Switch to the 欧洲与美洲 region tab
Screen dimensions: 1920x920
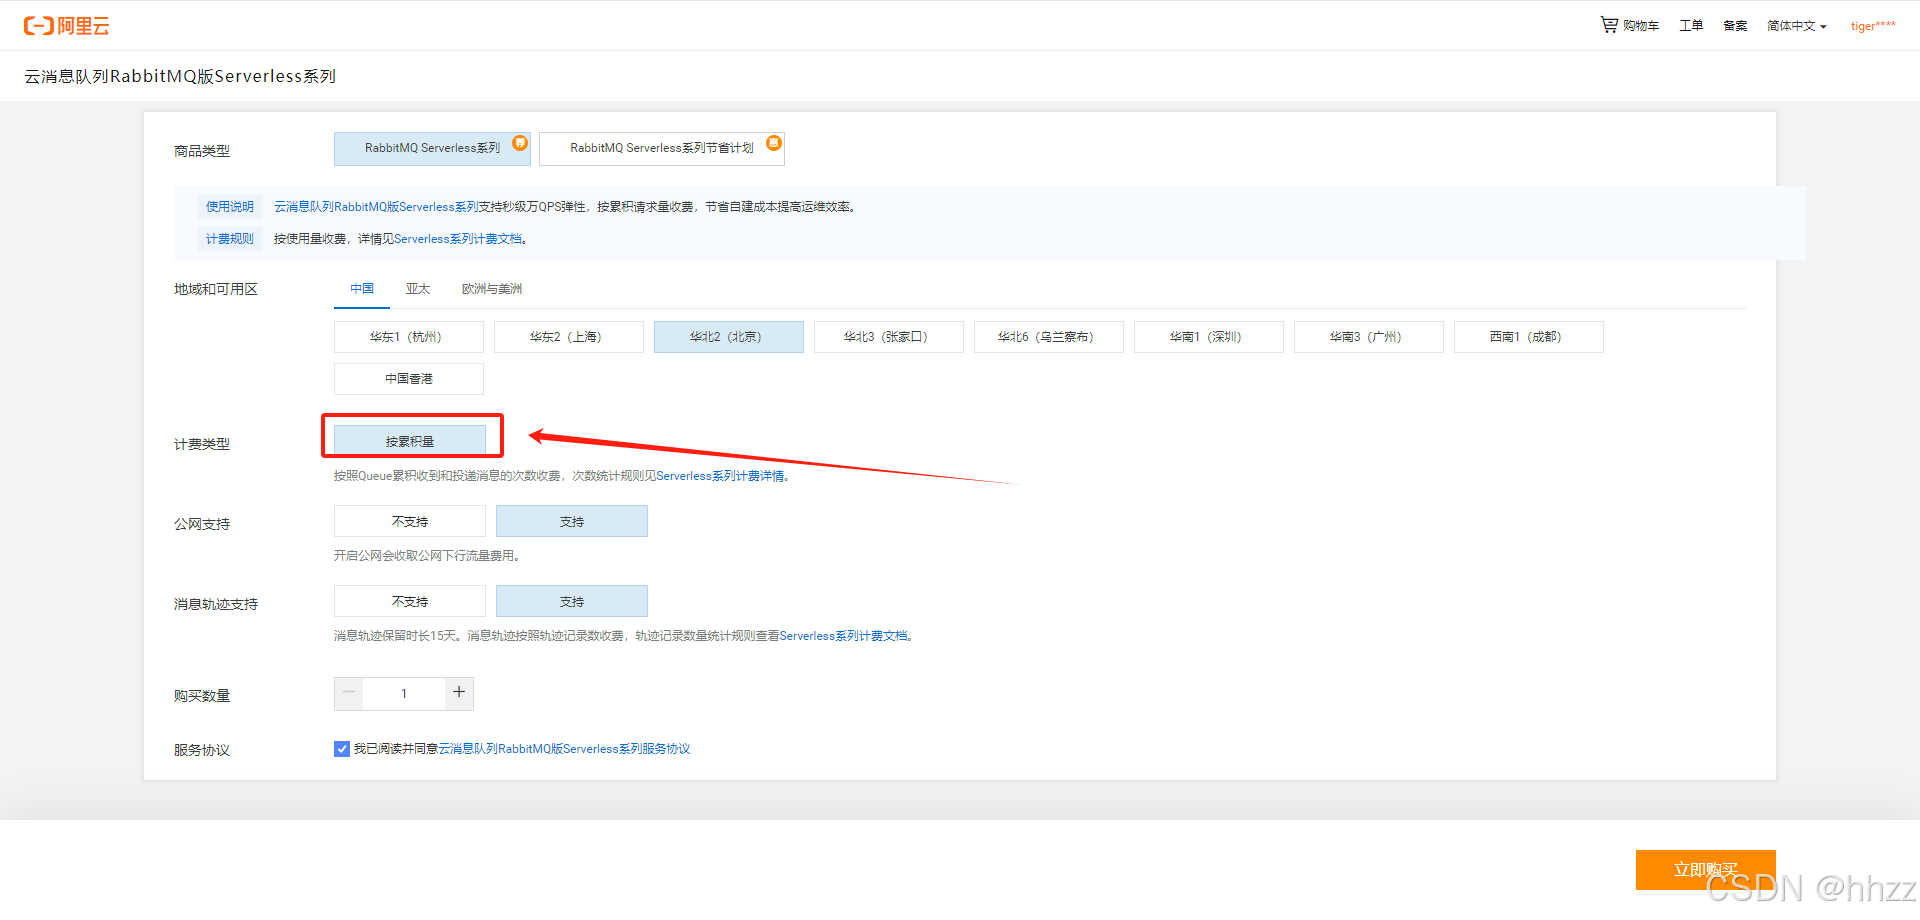coord(492,289)
